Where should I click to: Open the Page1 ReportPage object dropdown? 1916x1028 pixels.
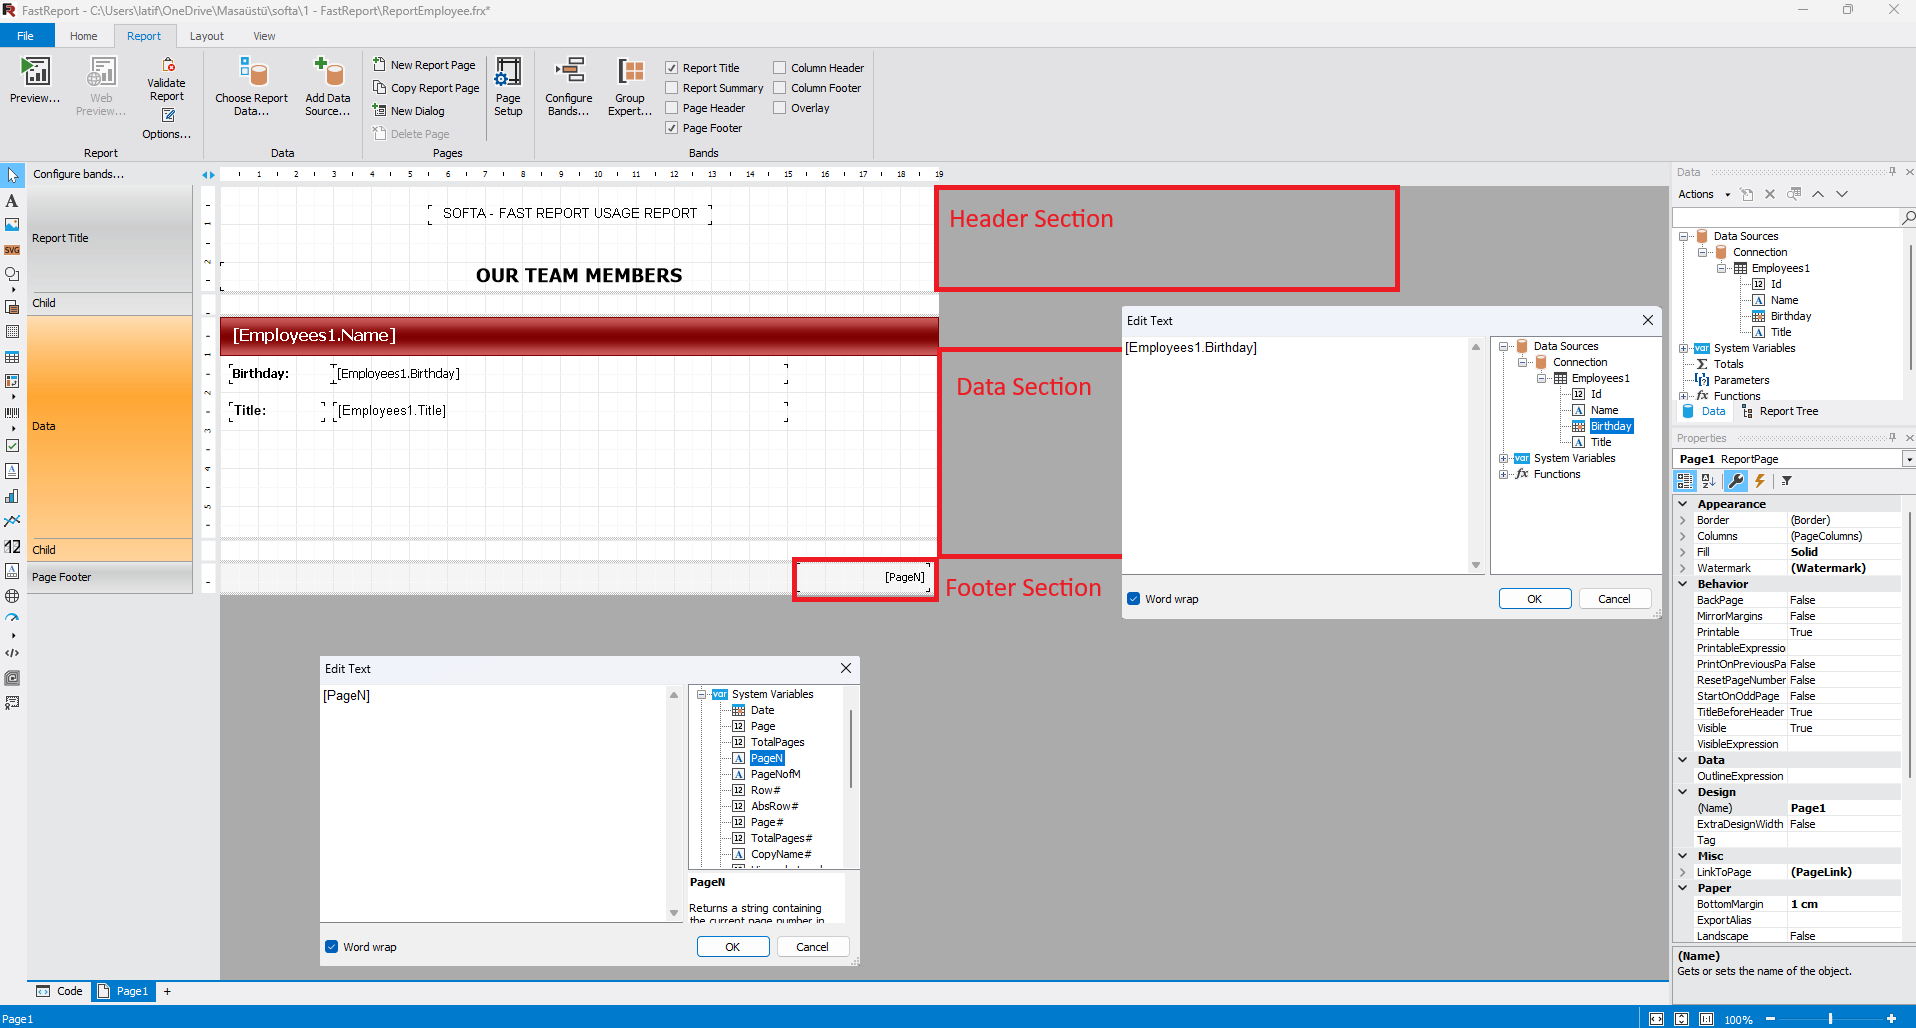pyautogui.click(x=1908, y=459)
